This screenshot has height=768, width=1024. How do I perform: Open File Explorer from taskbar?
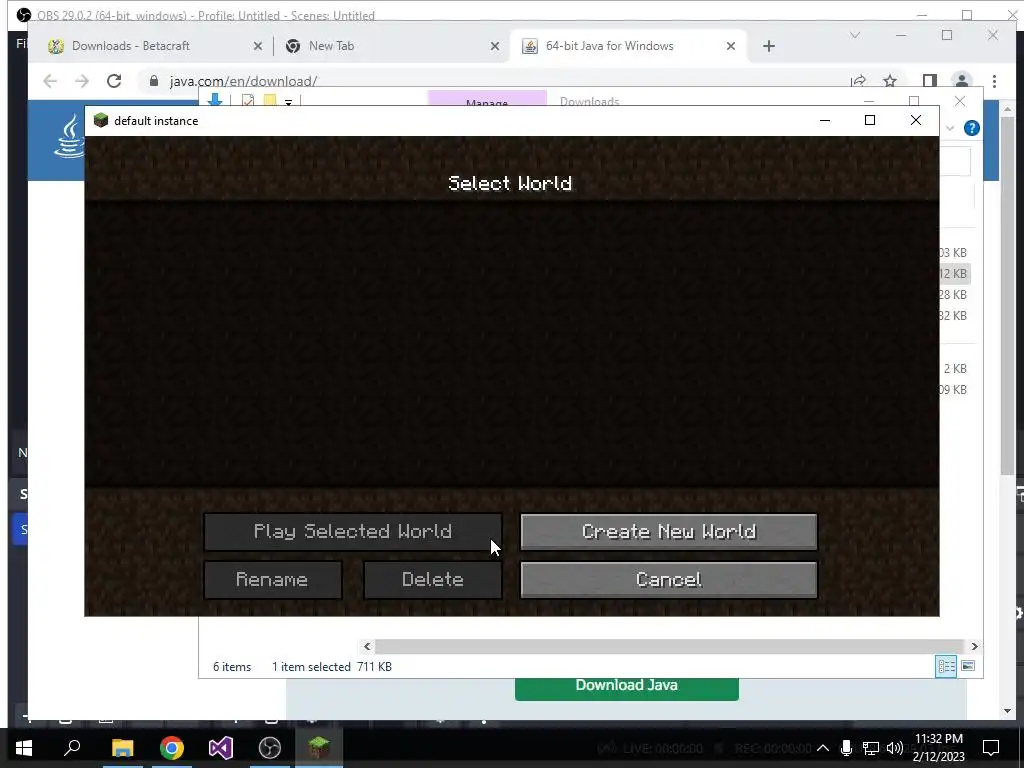(x=122, y=748)
